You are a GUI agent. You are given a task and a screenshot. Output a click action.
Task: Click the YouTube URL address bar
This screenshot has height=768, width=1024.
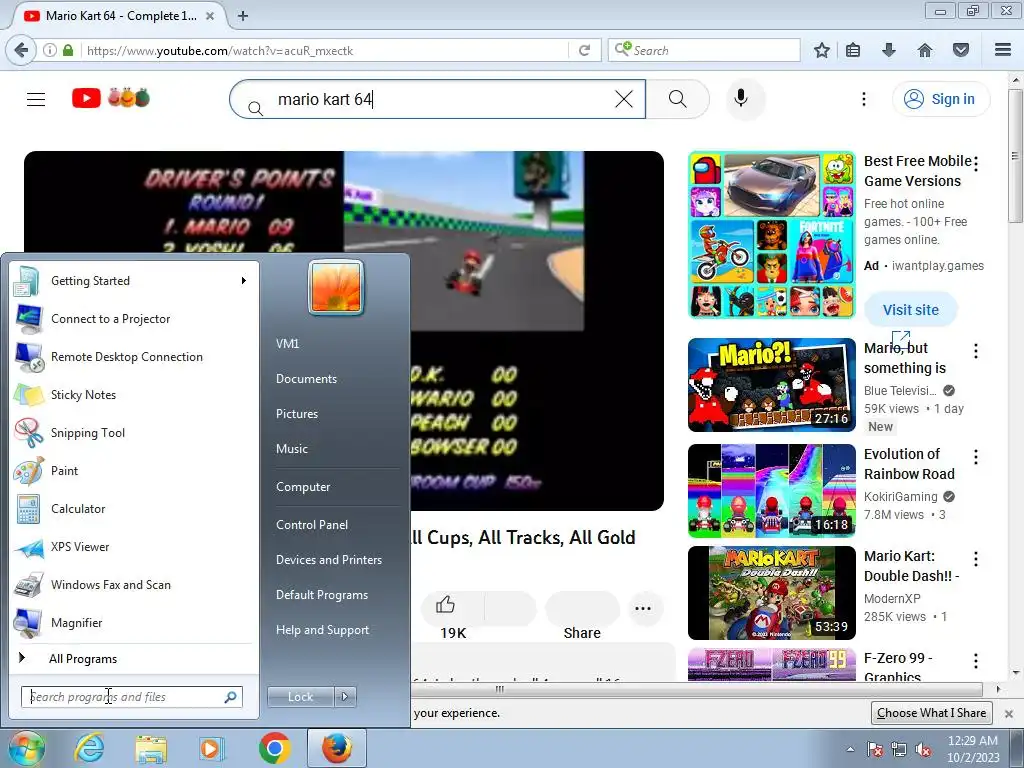(323, 50)
